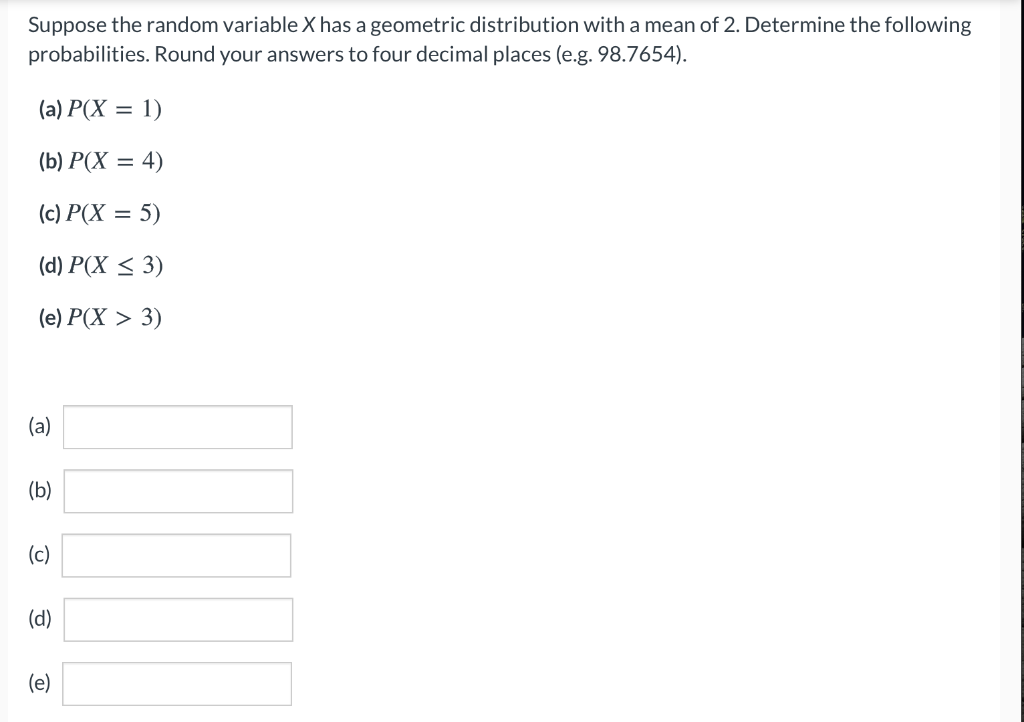
Task: Click the question text P(X > 3)
Action: point(117,318)
